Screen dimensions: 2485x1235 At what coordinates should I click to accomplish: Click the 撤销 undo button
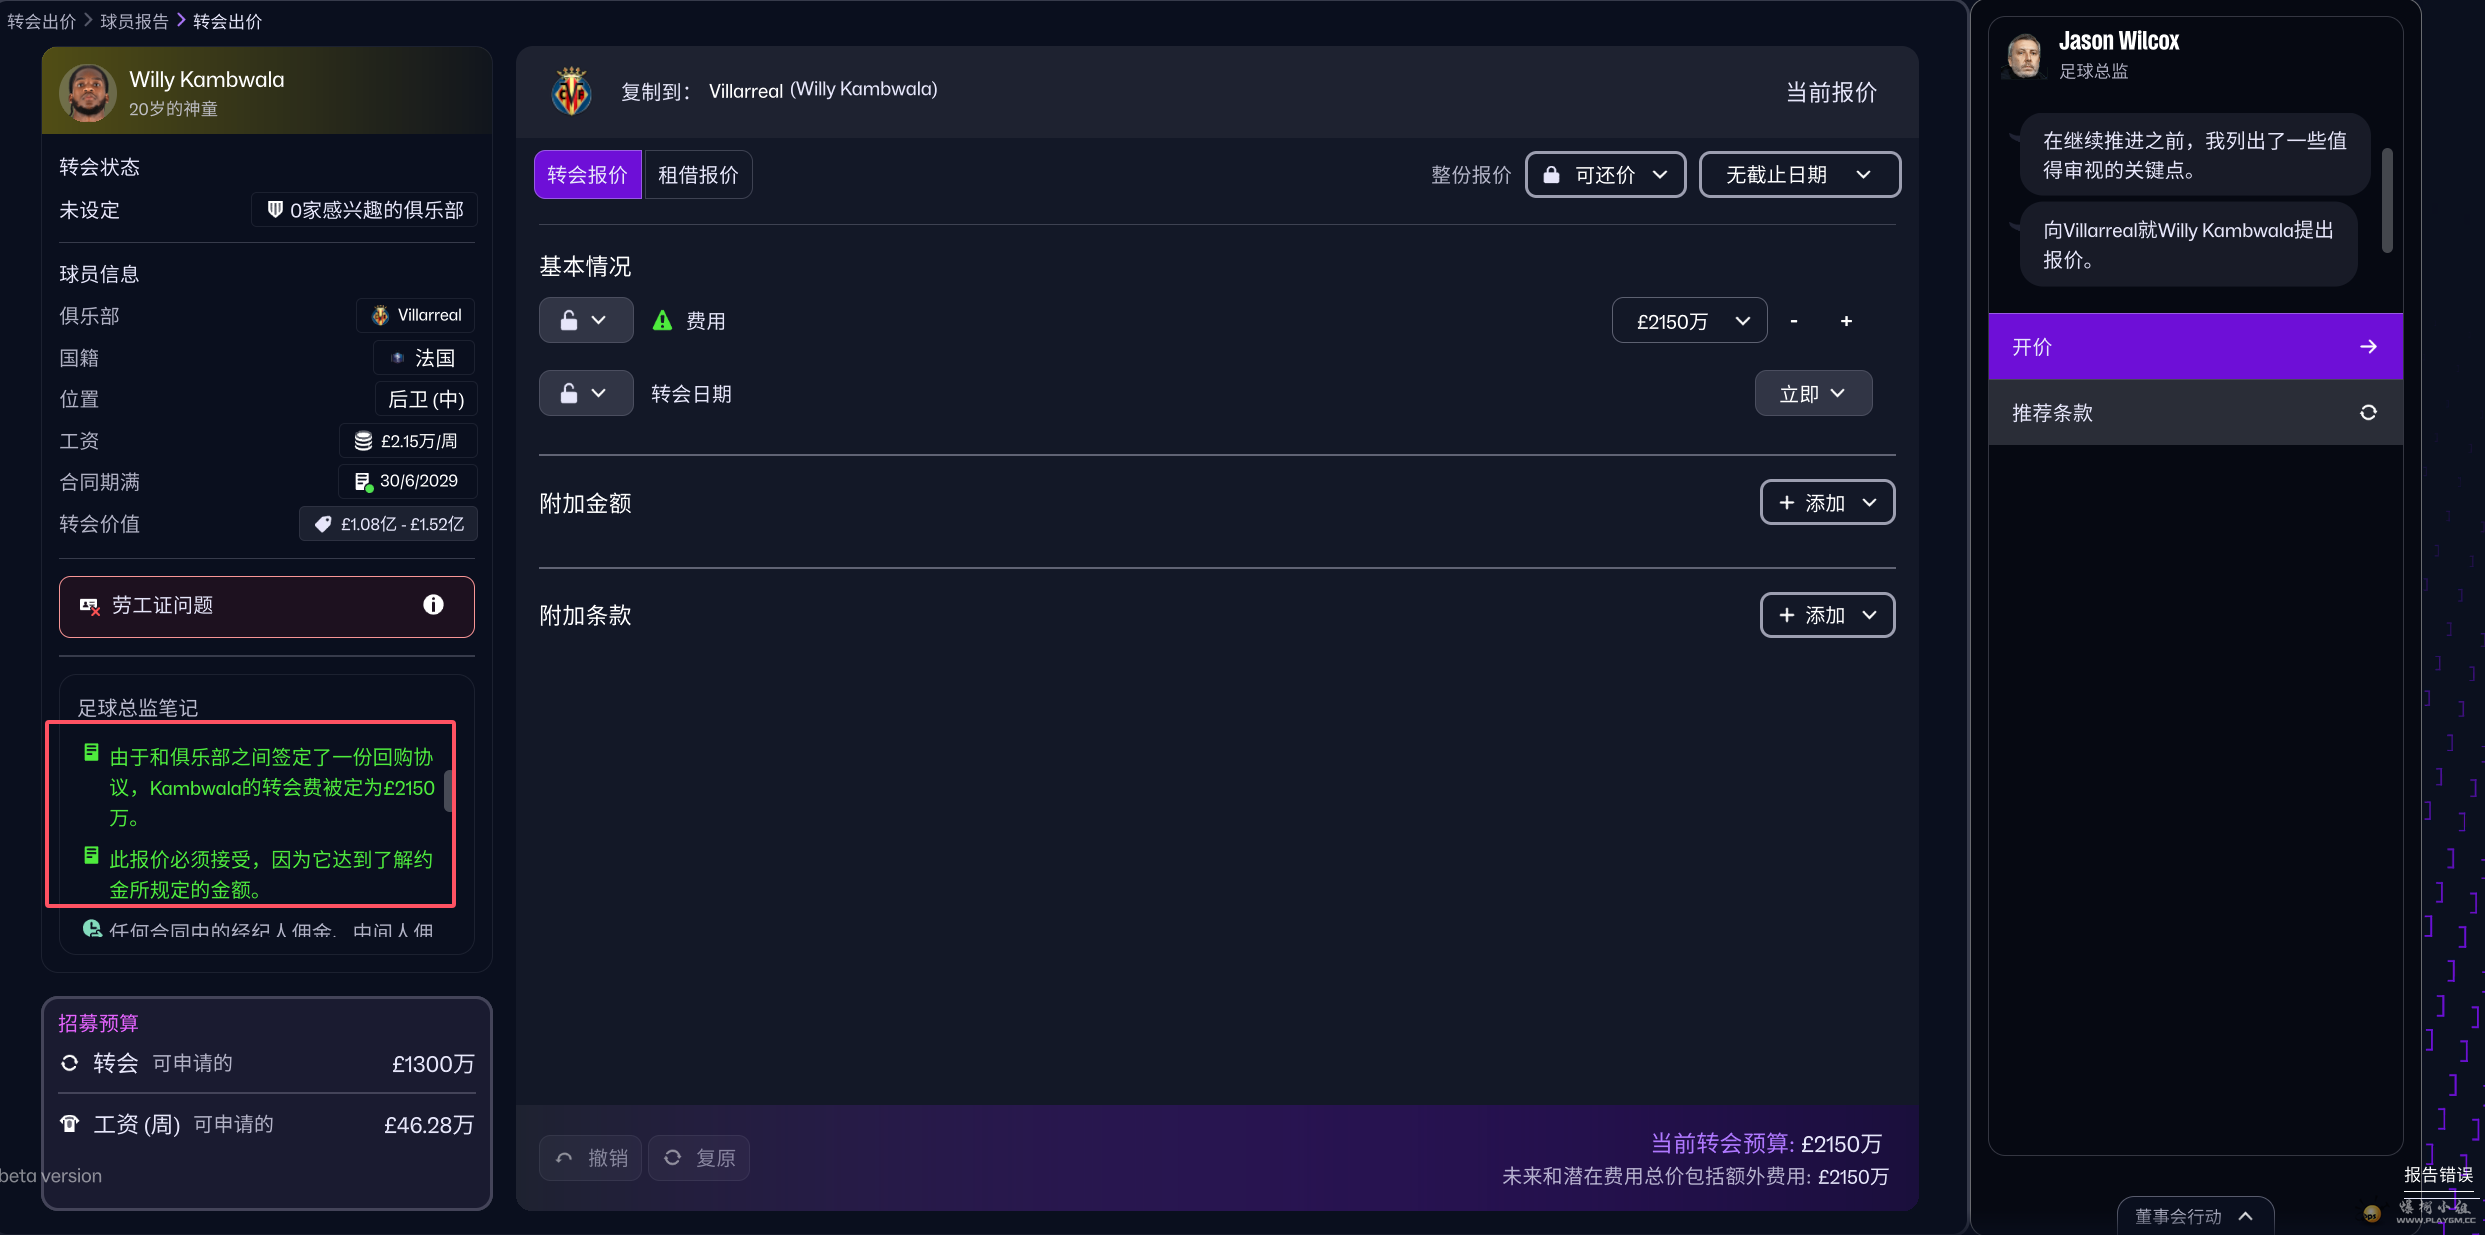[591, 1158]
